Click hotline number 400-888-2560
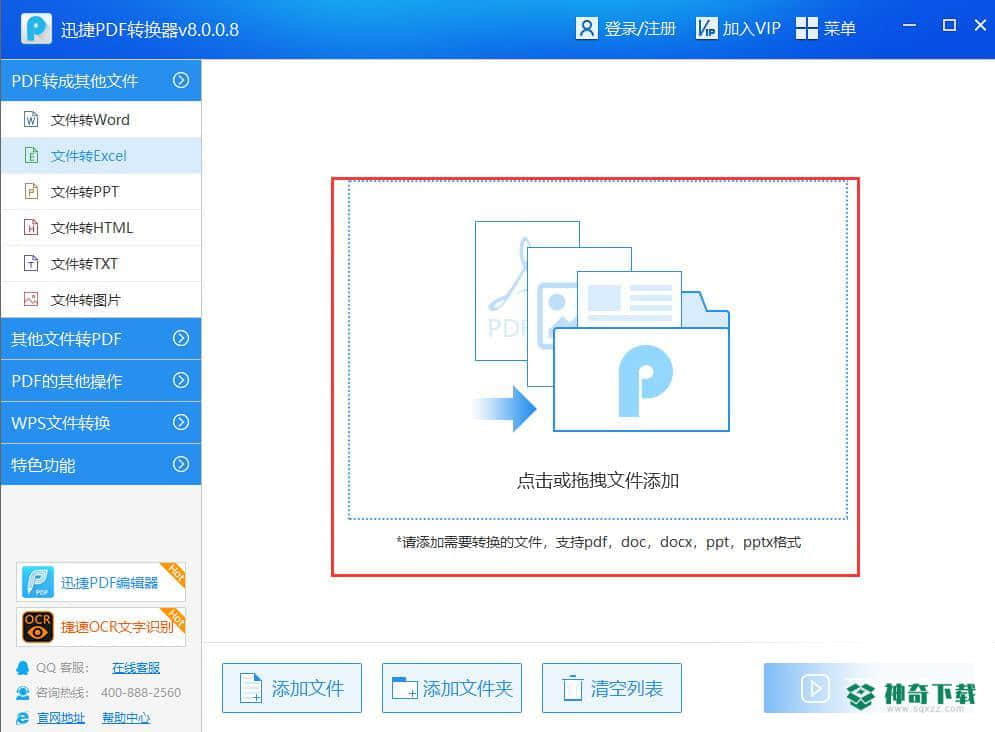 click(x=141, y=693)
